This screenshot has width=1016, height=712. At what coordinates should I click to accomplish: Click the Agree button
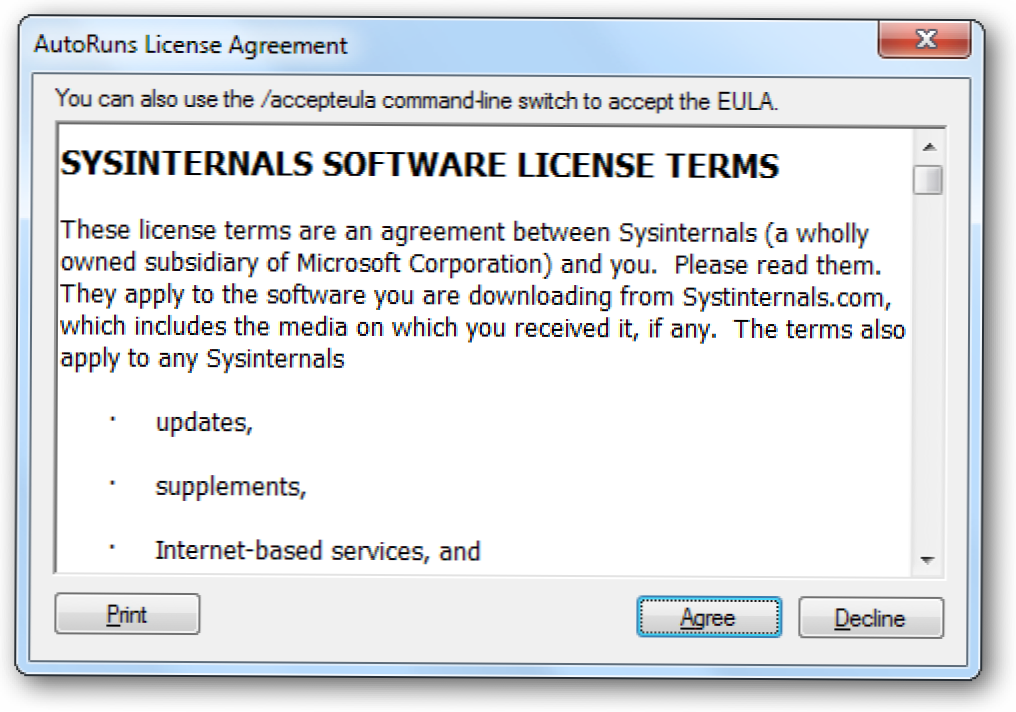708,617
